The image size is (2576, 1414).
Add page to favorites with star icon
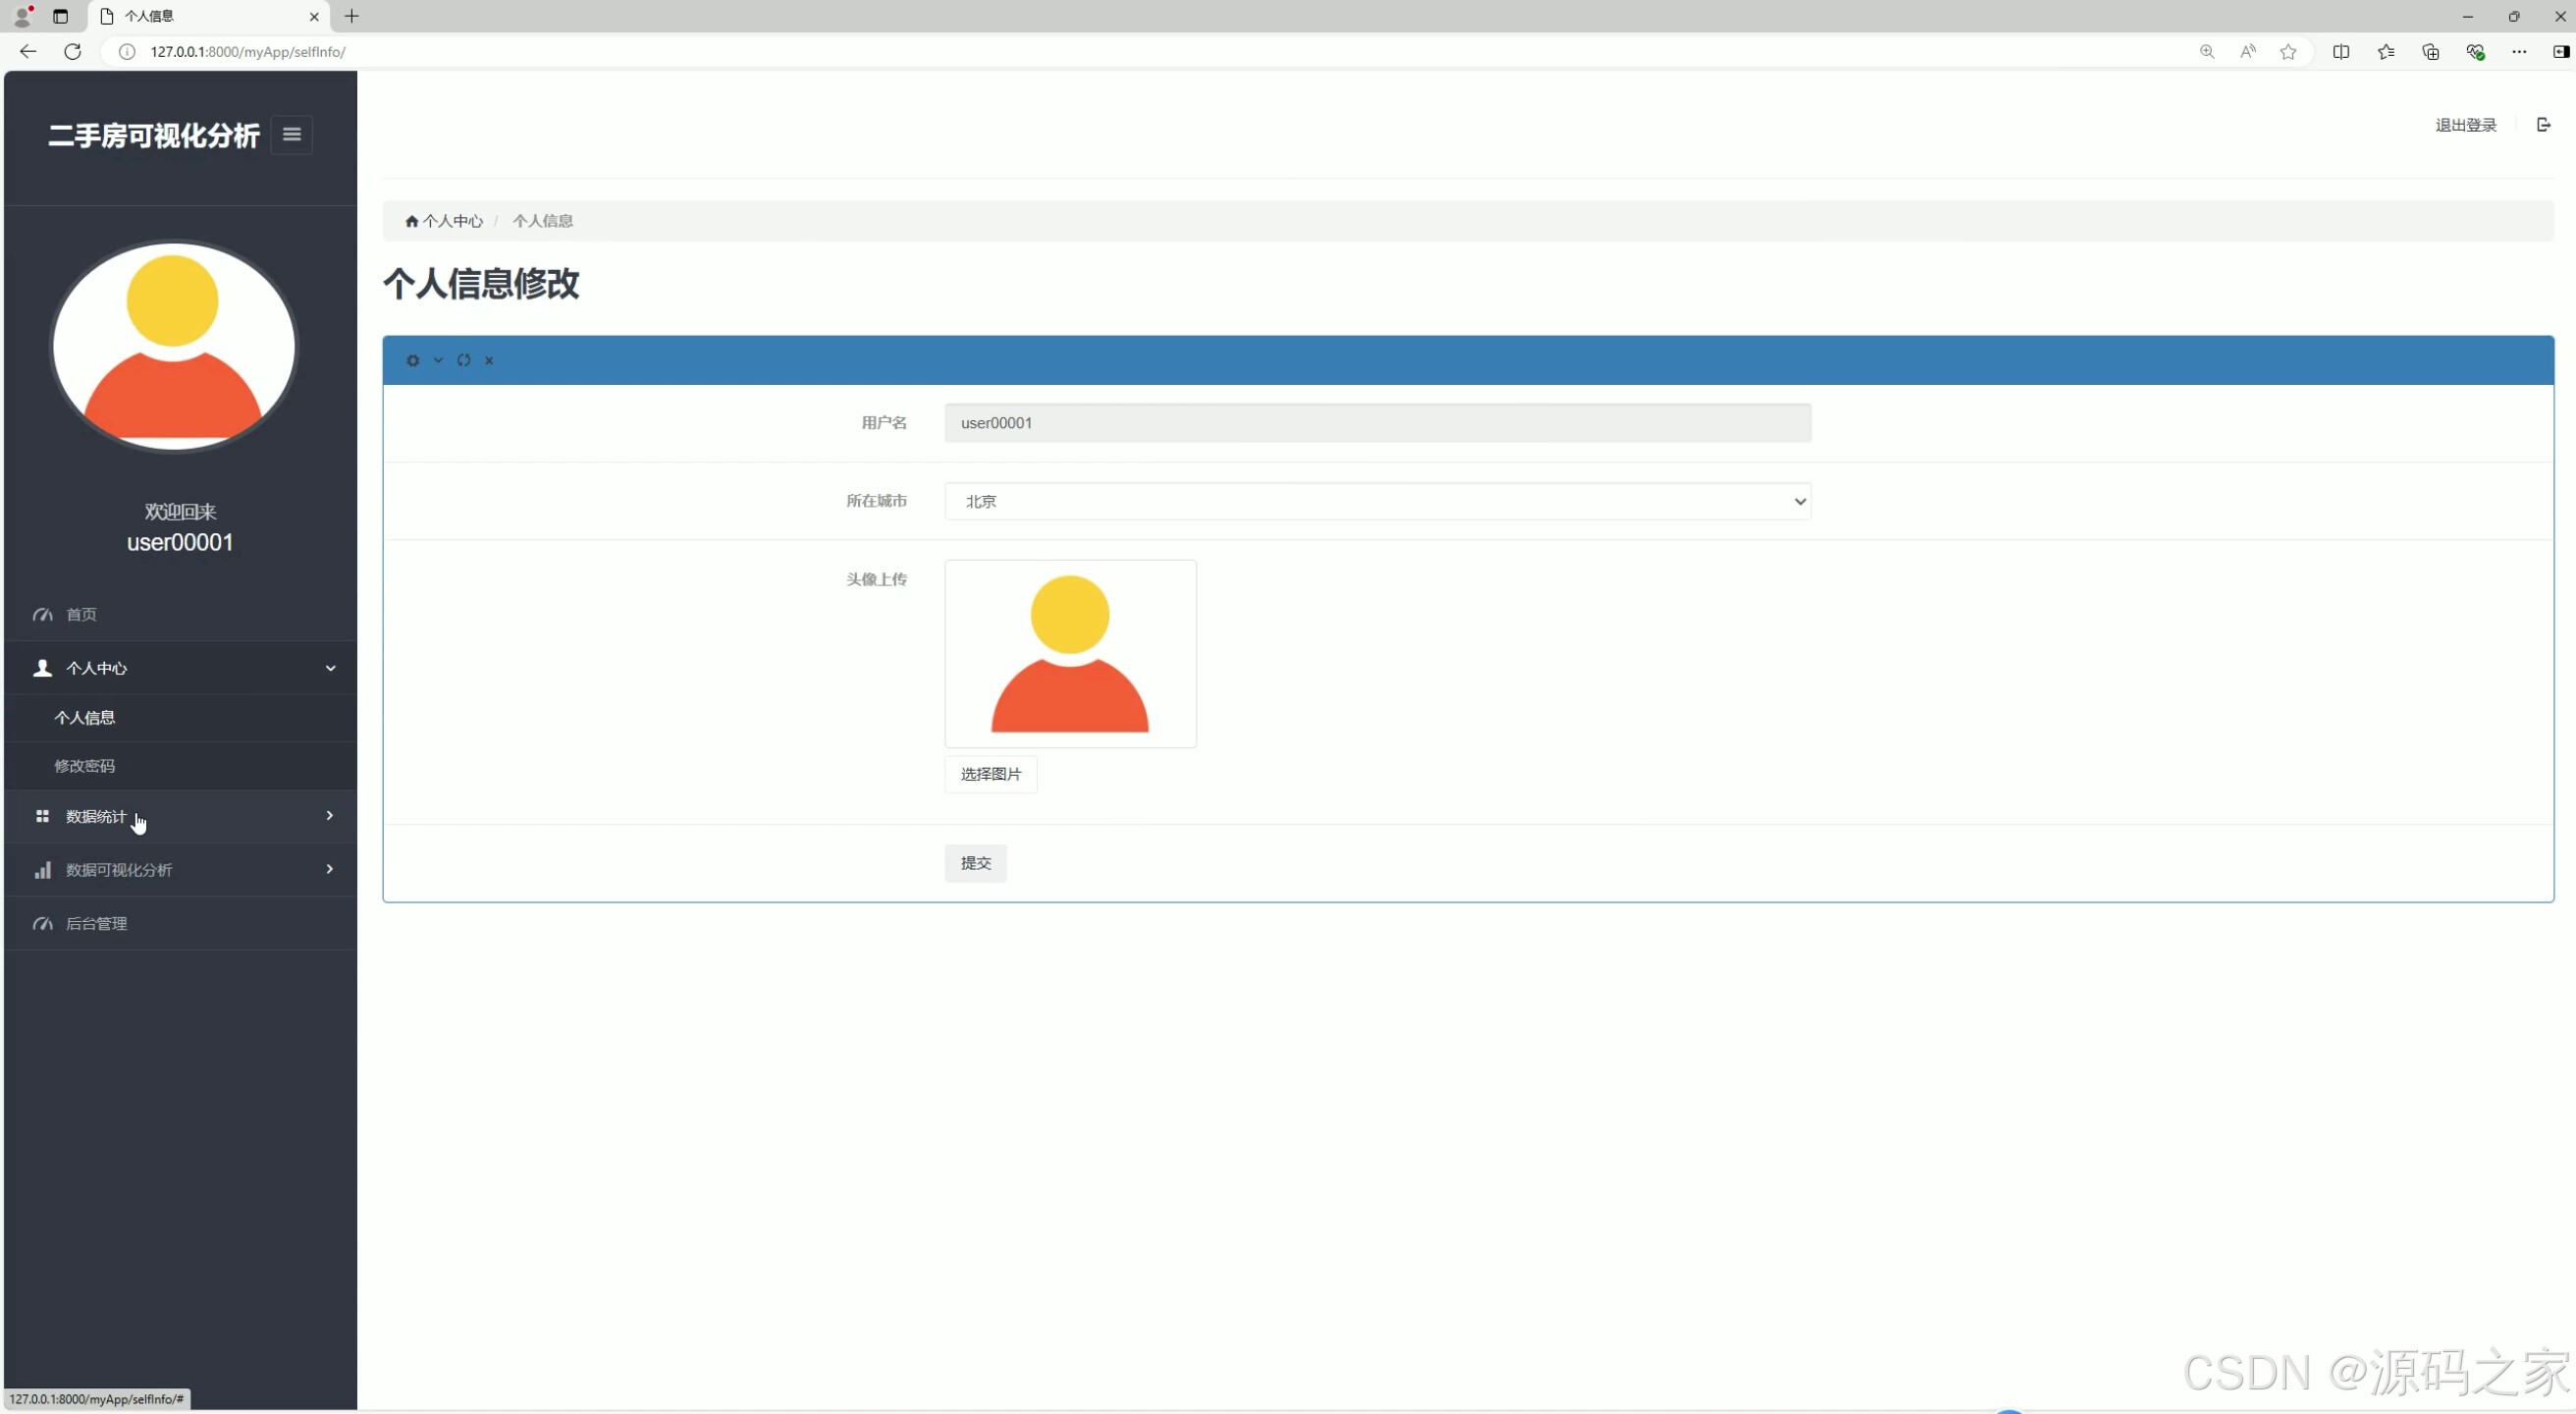[2288, 52]
